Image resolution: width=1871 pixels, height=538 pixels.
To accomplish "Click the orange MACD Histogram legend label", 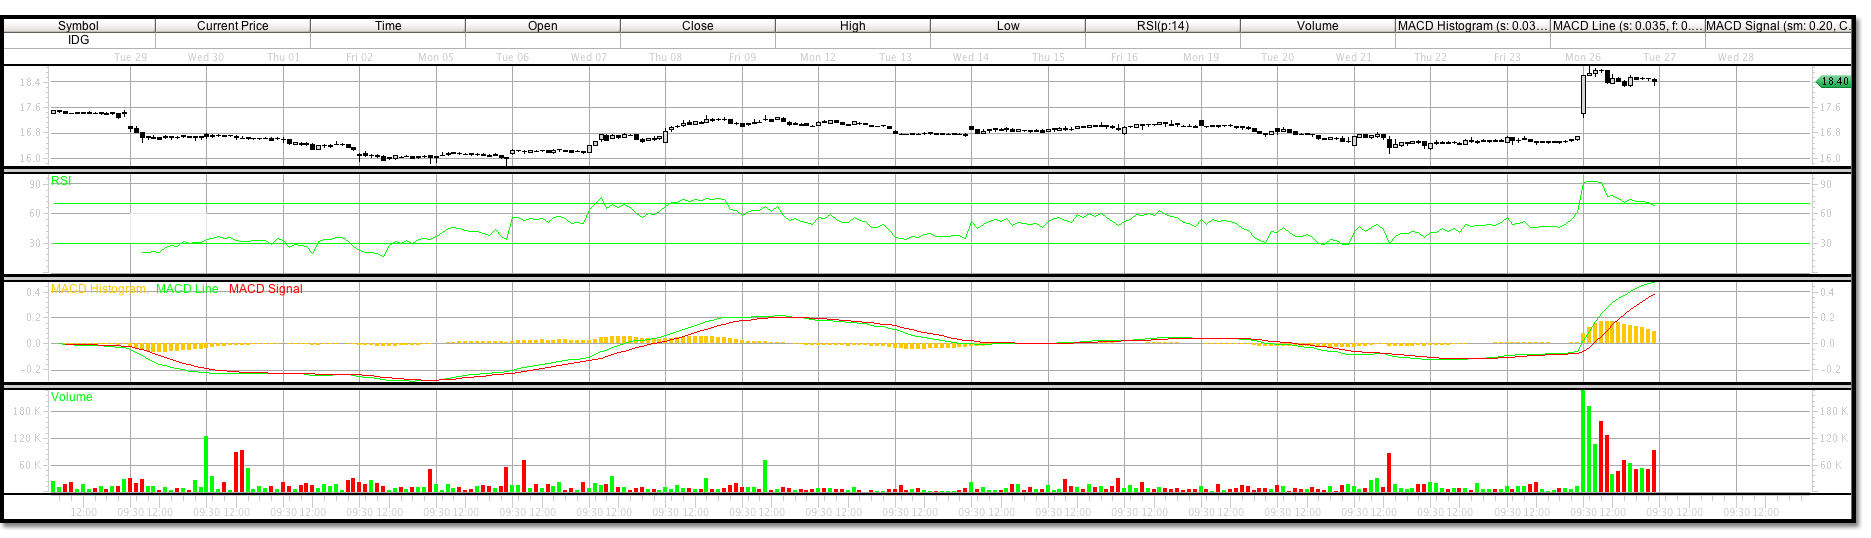I will coord(98,289).
